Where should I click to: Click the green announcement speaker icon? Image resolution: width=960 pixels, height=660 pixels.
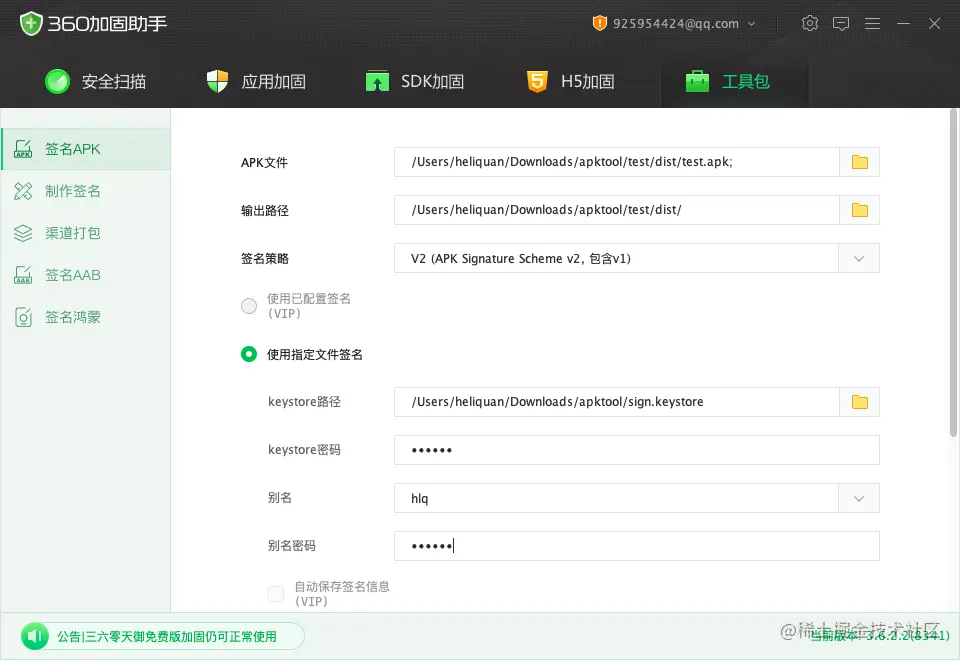(x=35, y=637)
